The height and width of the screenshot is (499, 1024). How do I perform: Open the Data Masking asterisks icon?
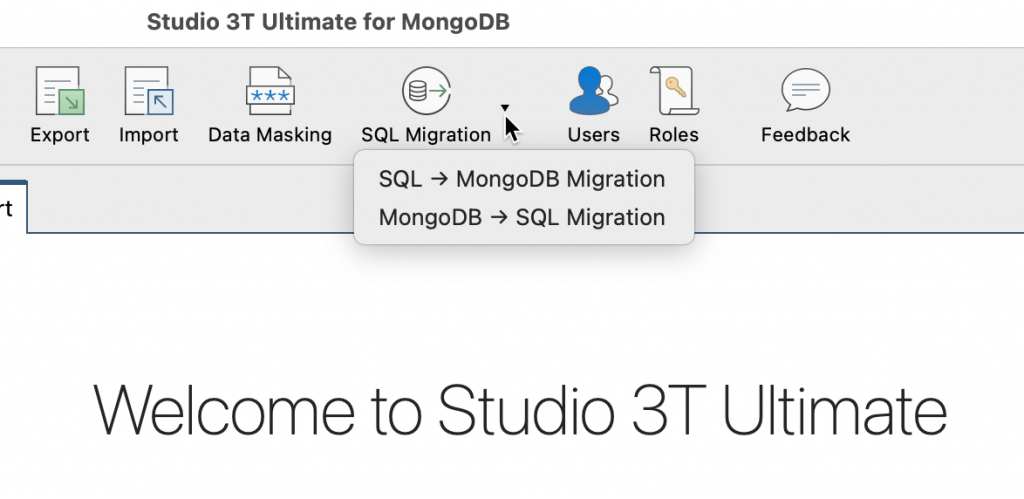pos(270,92)
